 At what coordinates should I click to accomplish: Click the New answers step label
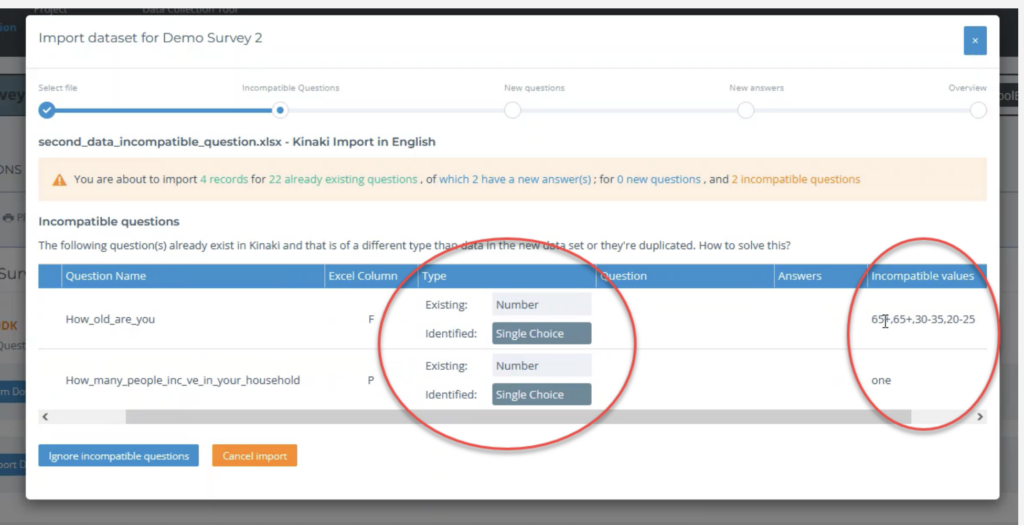(756, 88)
